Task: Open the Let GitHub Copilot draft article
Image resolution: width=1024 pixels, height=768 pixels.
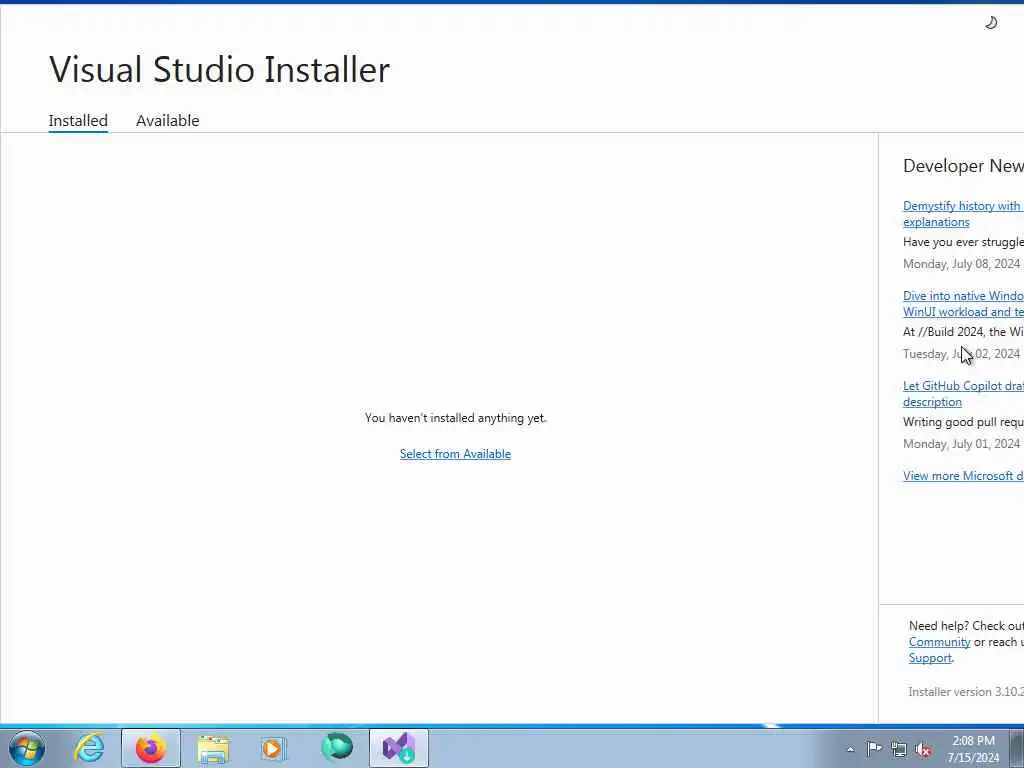Action: pos(963,394)
